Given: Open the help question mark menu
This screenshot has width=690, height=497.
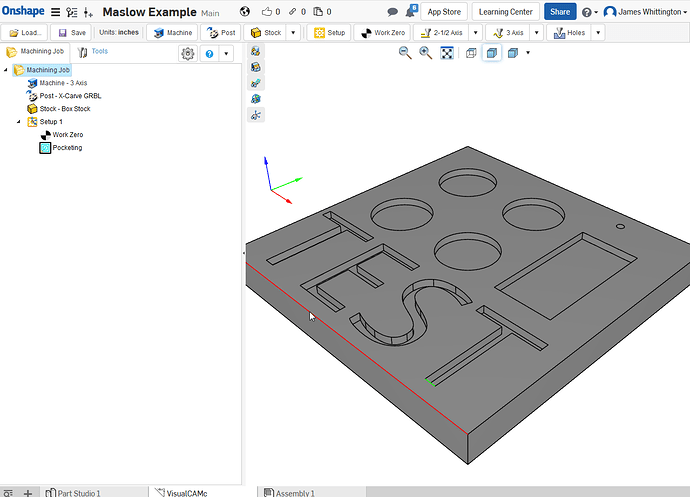Looking at the screenshot, I should pos(590,12).
